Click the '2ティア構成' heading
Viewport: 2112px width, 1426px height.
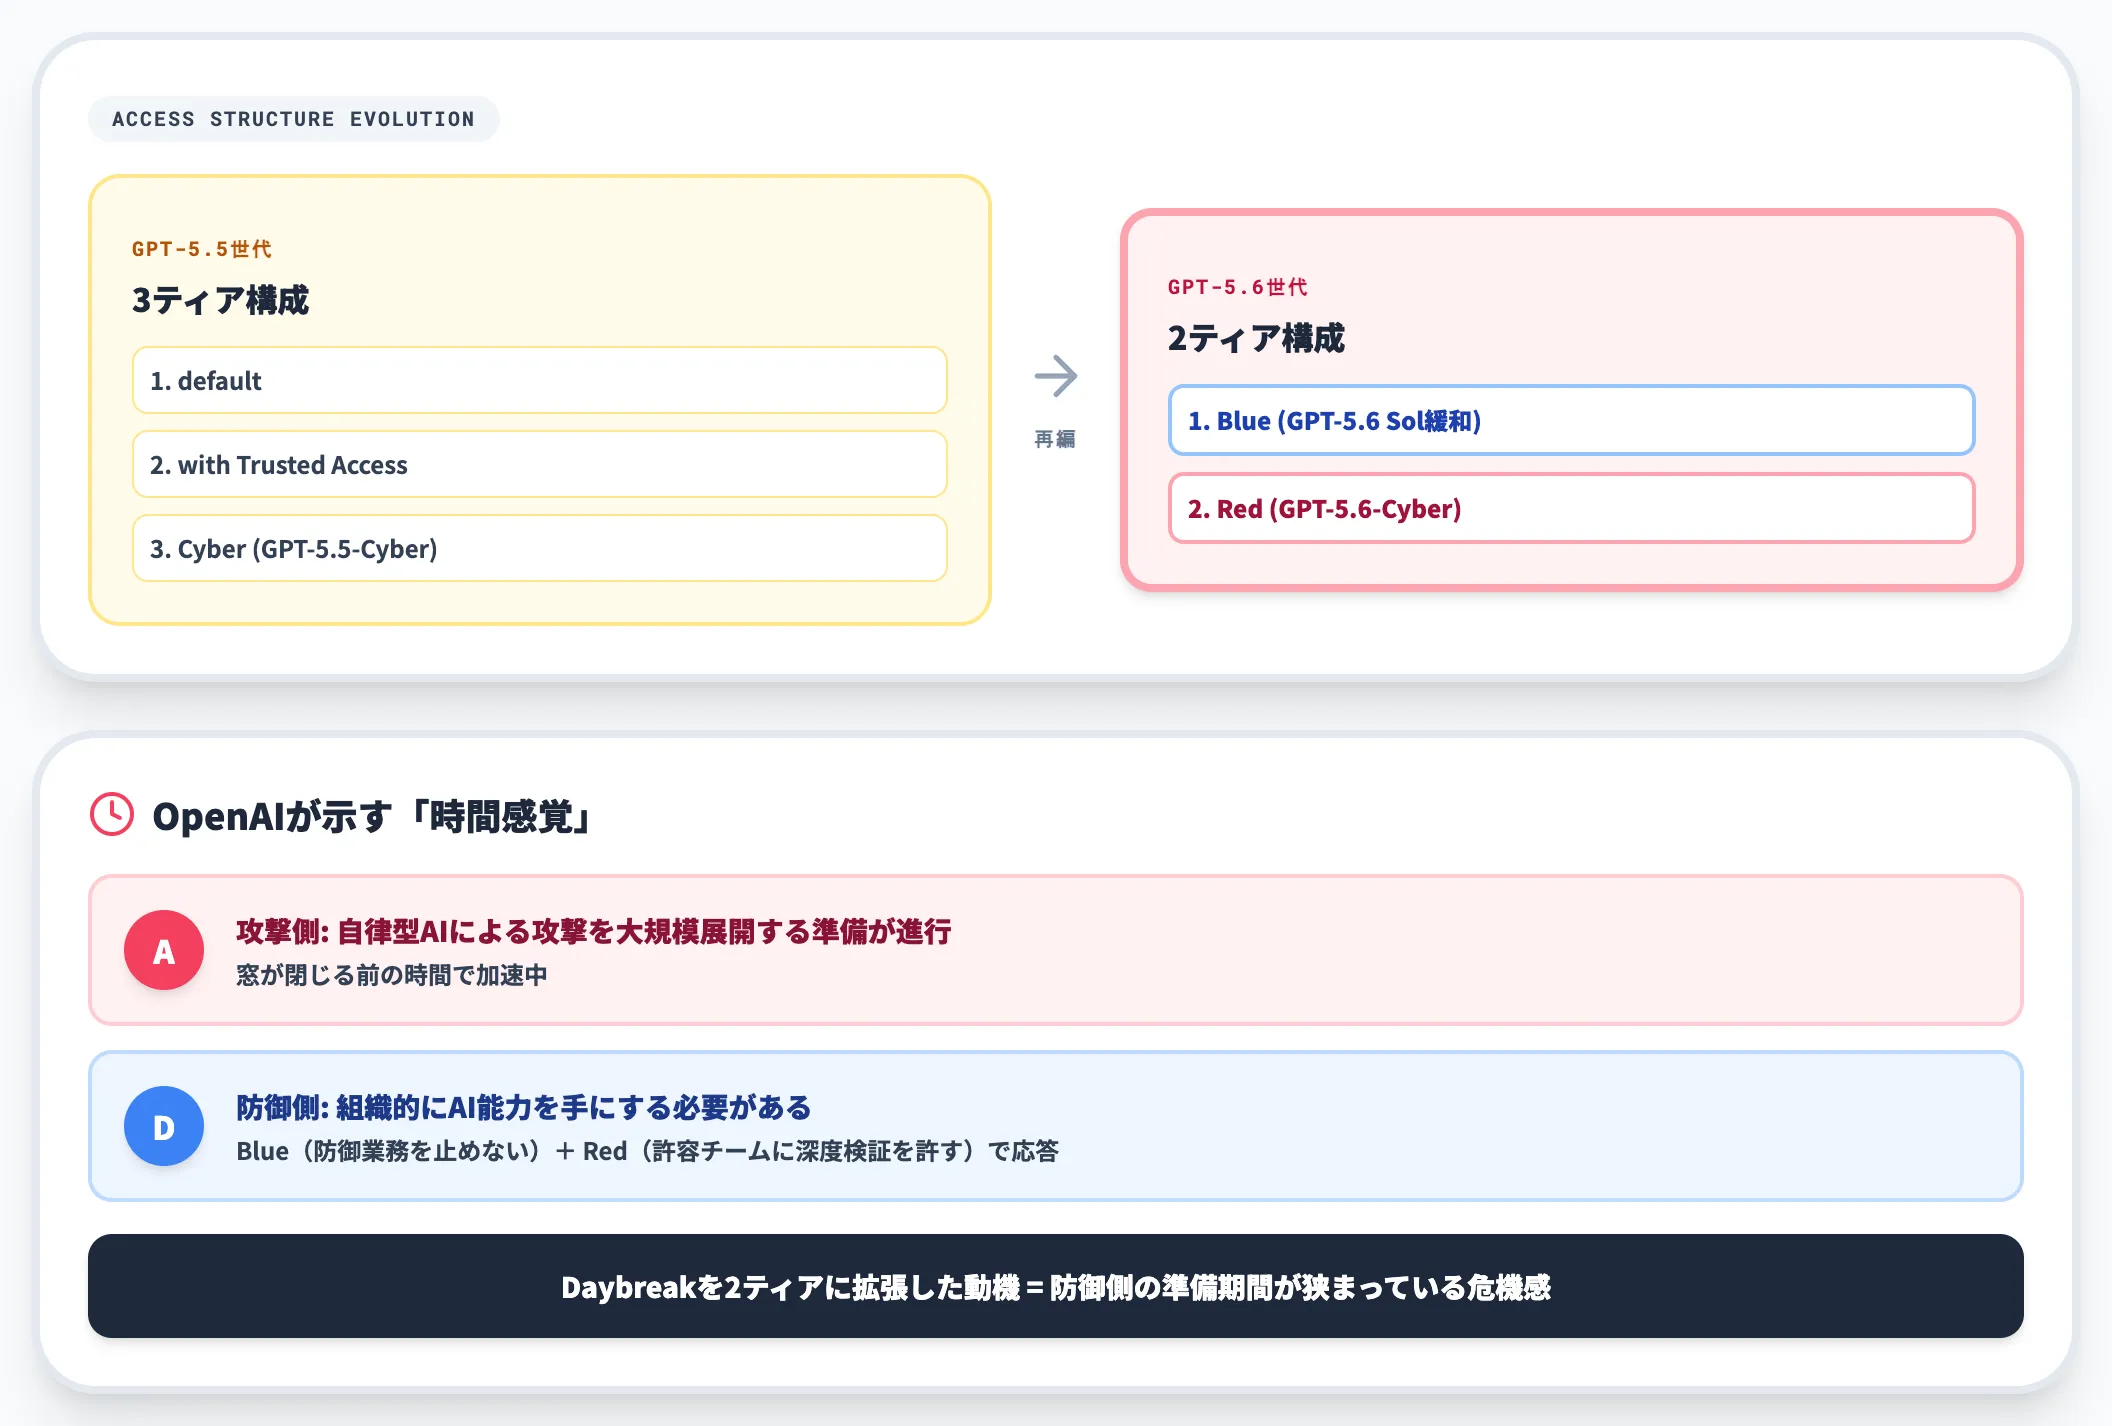1257,338
